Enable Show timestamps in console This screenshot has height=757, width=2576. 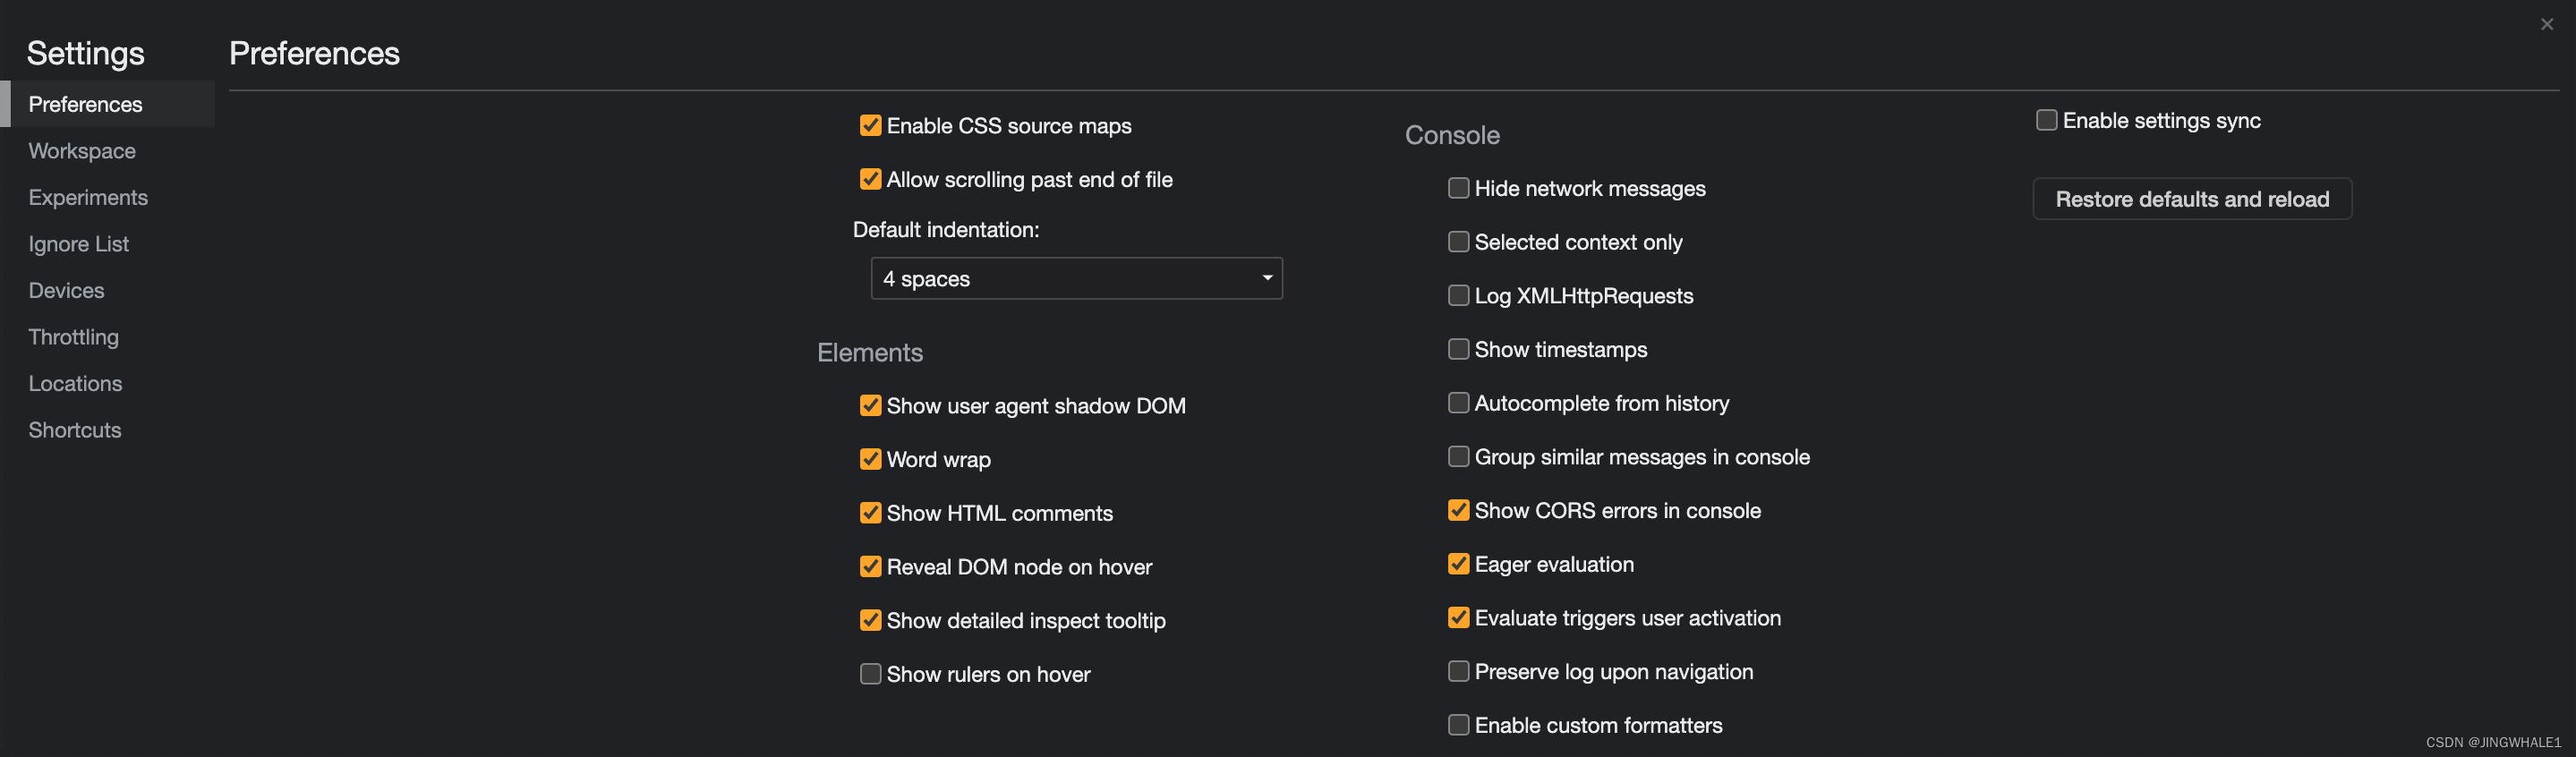point(1458,349)
